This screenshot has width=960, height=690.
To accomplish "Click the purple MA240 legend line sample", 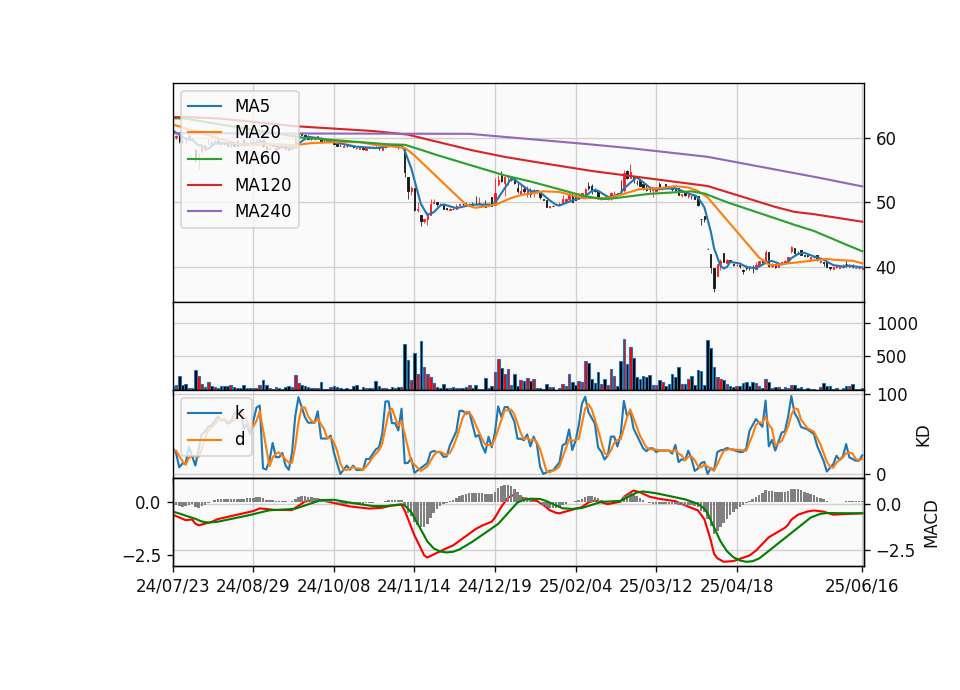I will [x=204, y=212].
